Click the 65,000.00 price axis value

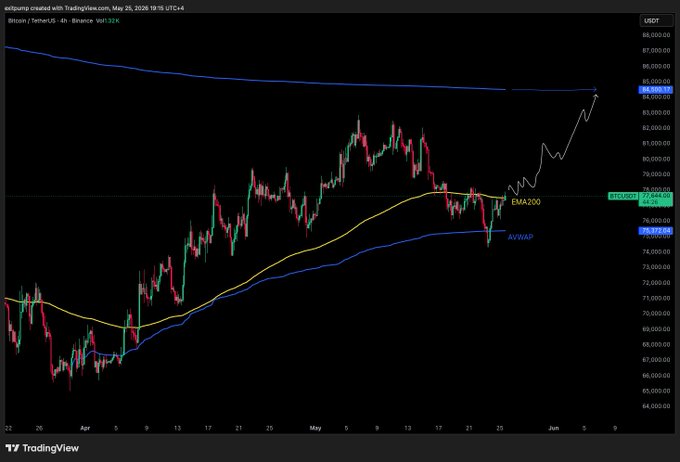pyautogui.click(x=656, y=391)
